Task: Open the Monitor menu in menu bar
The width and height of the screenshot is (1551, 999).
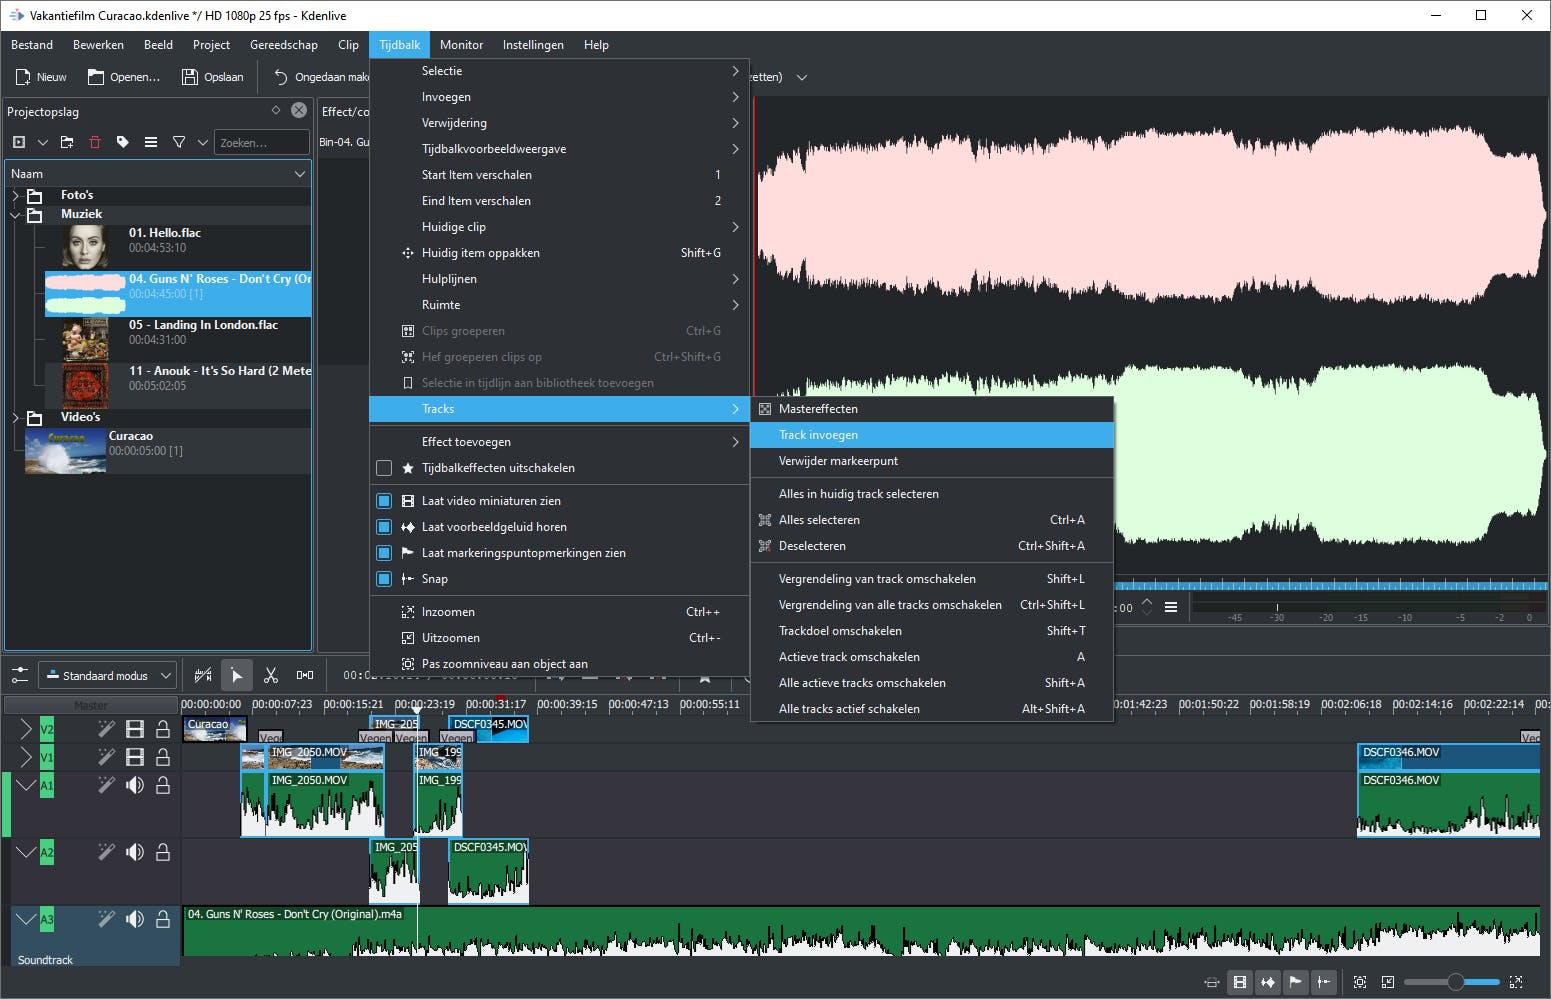Action: pos(461,45)
